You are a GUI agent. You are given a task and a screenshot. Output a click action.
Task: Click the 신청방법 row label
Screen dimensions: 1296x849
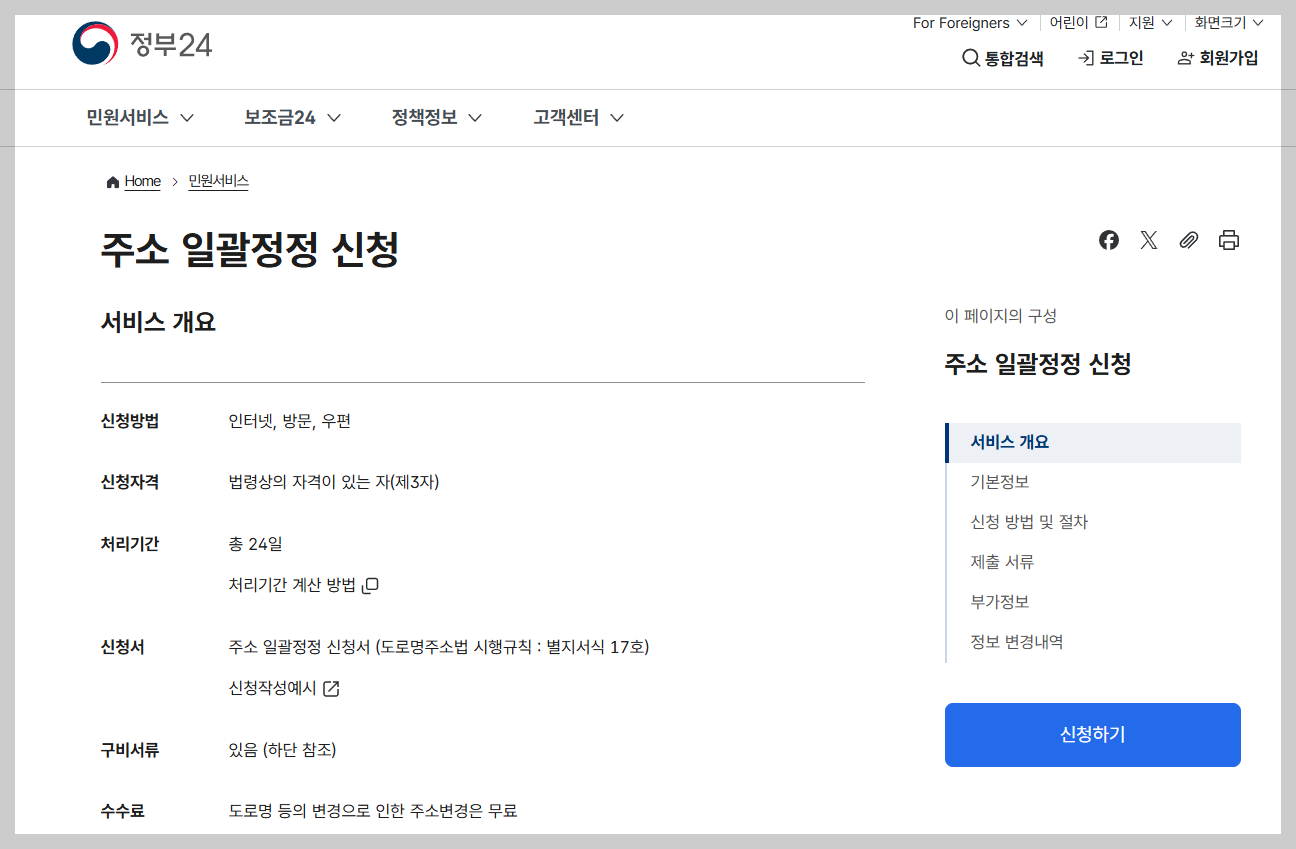[x=130, y=421]
